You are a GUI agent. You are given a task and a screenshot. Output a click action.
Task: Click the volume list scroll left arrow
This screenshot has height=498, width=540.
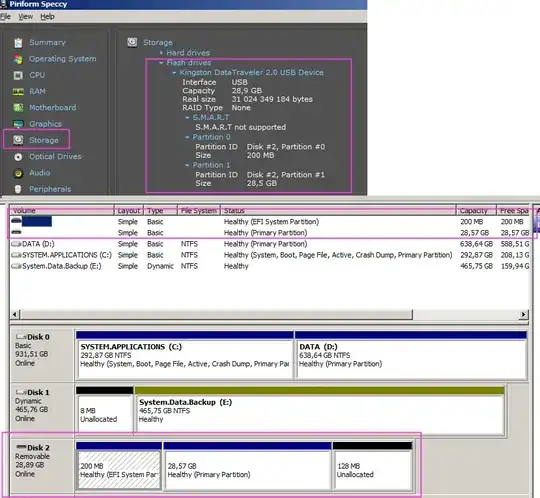[15, 314]
